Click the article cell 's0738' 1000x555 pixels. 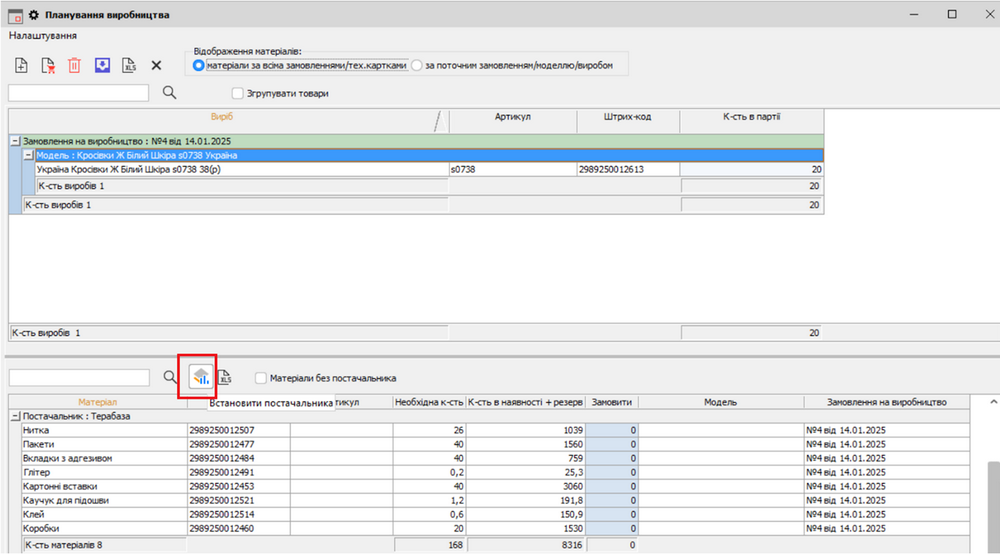click(513, 169)
